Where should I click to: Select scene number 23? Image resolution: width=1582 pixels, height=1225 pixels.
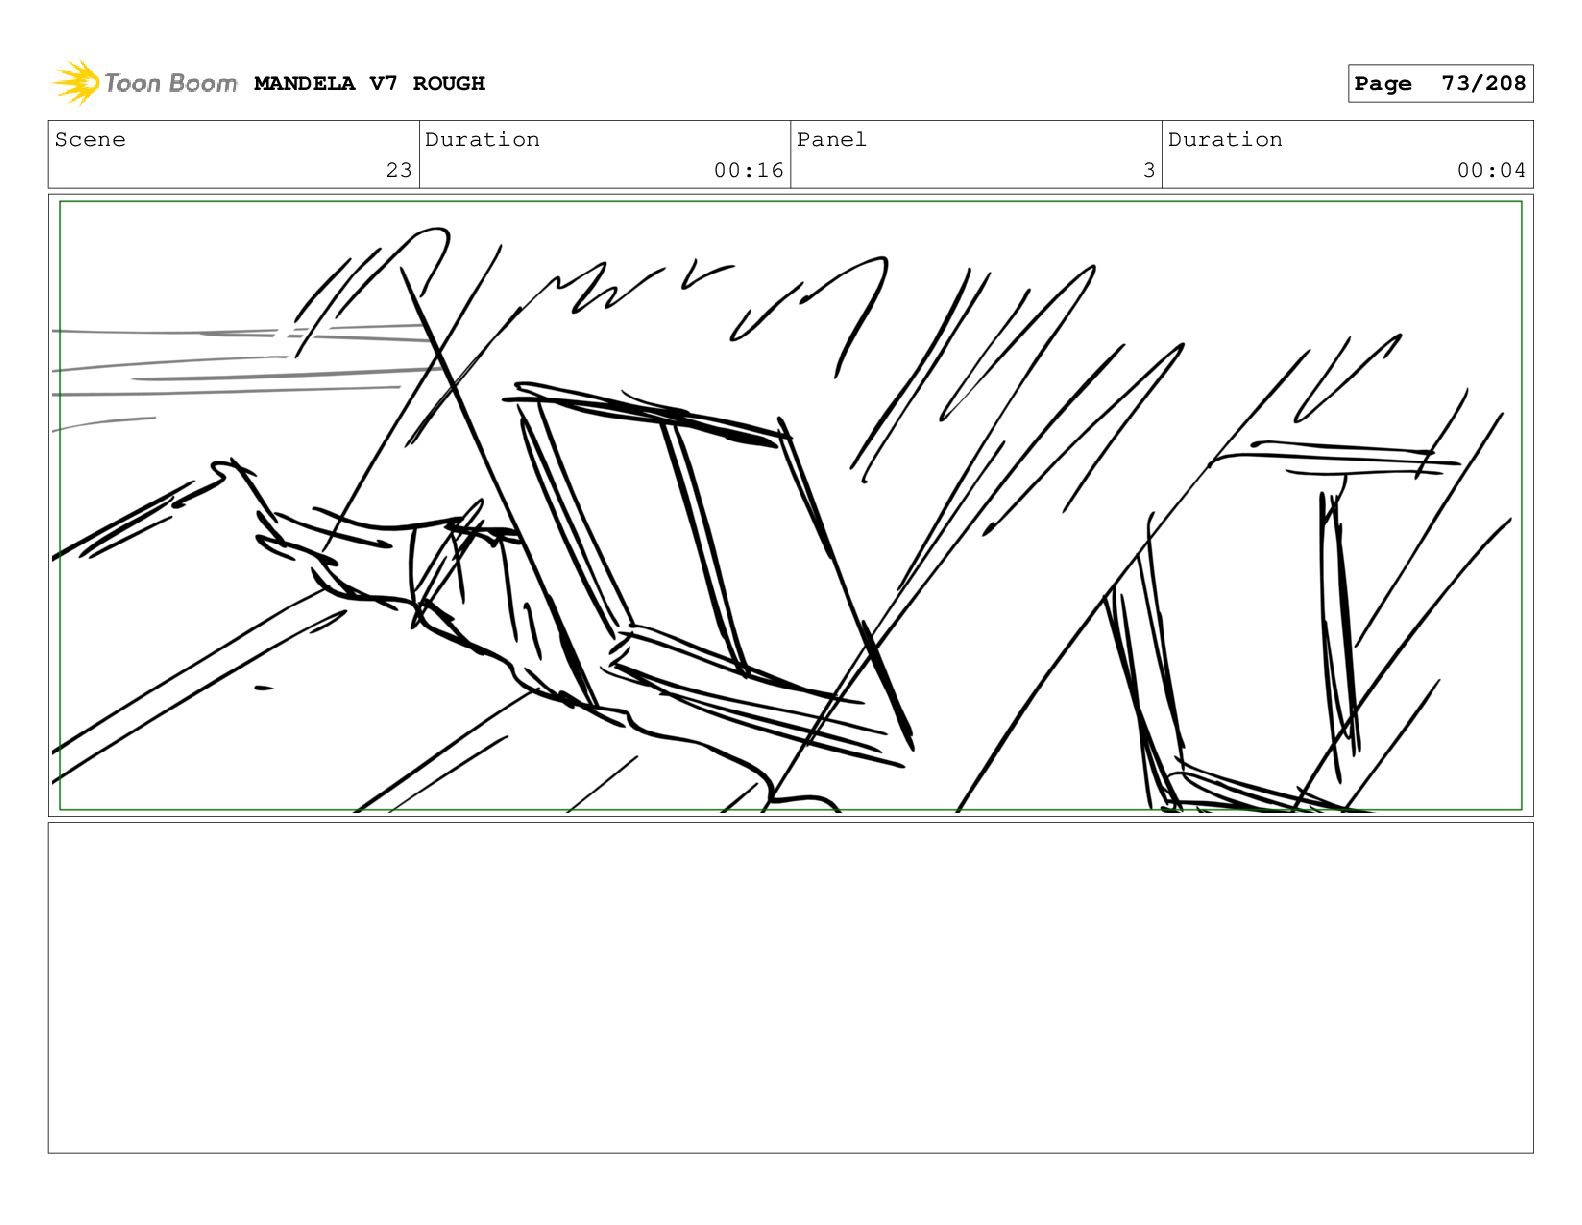(x=398, y=170)
